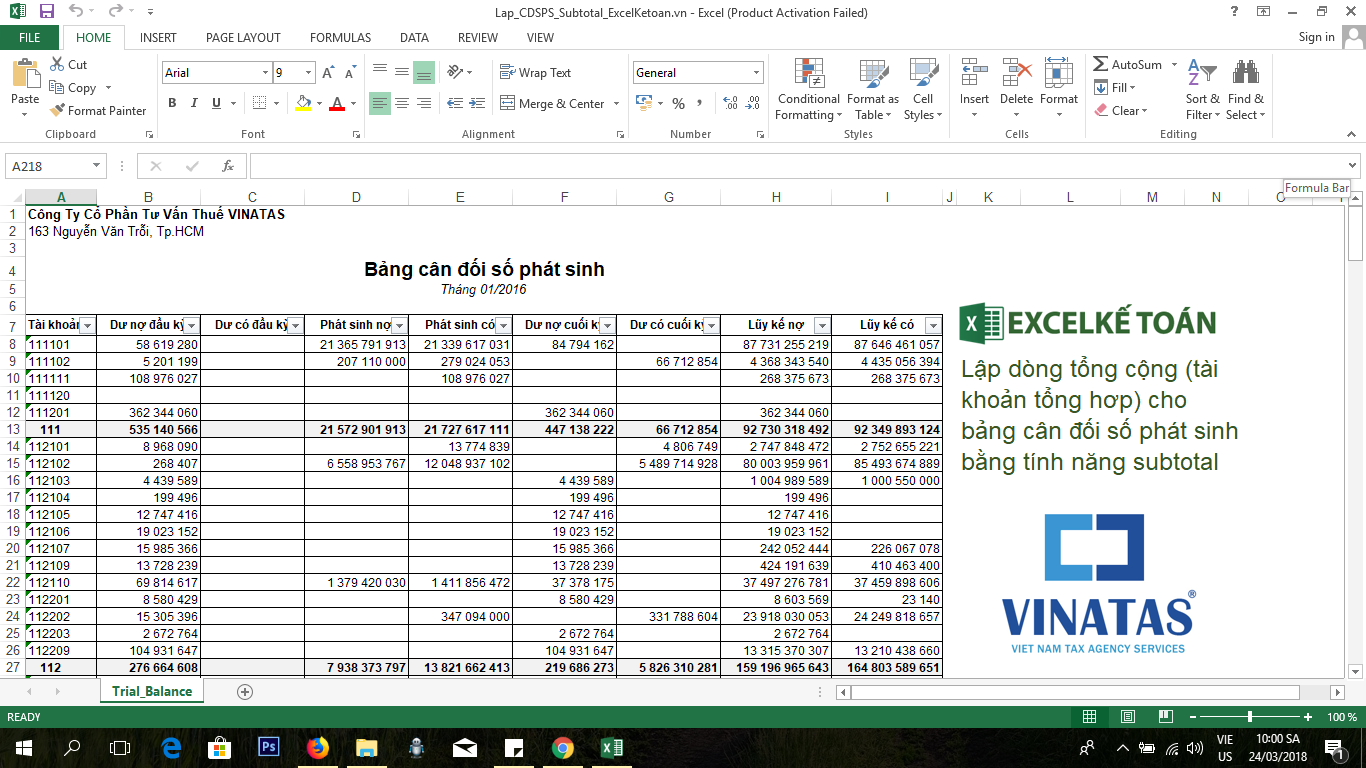This screenshot has height=768, width=1366.
Task: Open the Find & Select menu
Action: [x=1245, y=90]
